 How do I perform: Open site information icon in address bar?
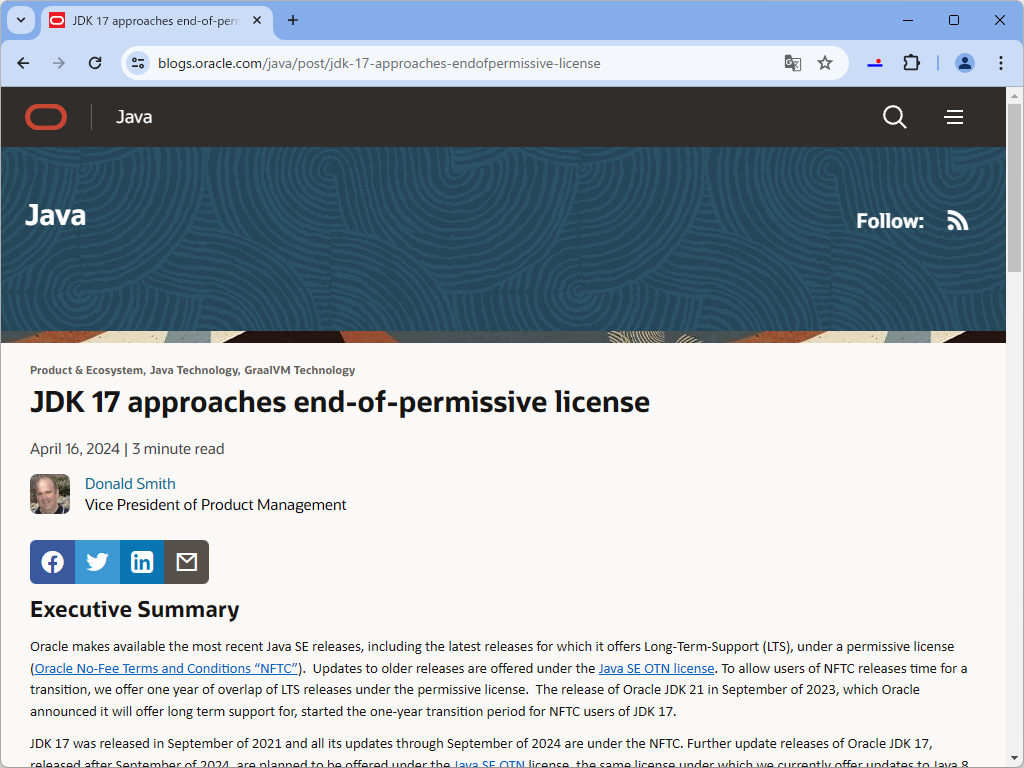(138, 63)
